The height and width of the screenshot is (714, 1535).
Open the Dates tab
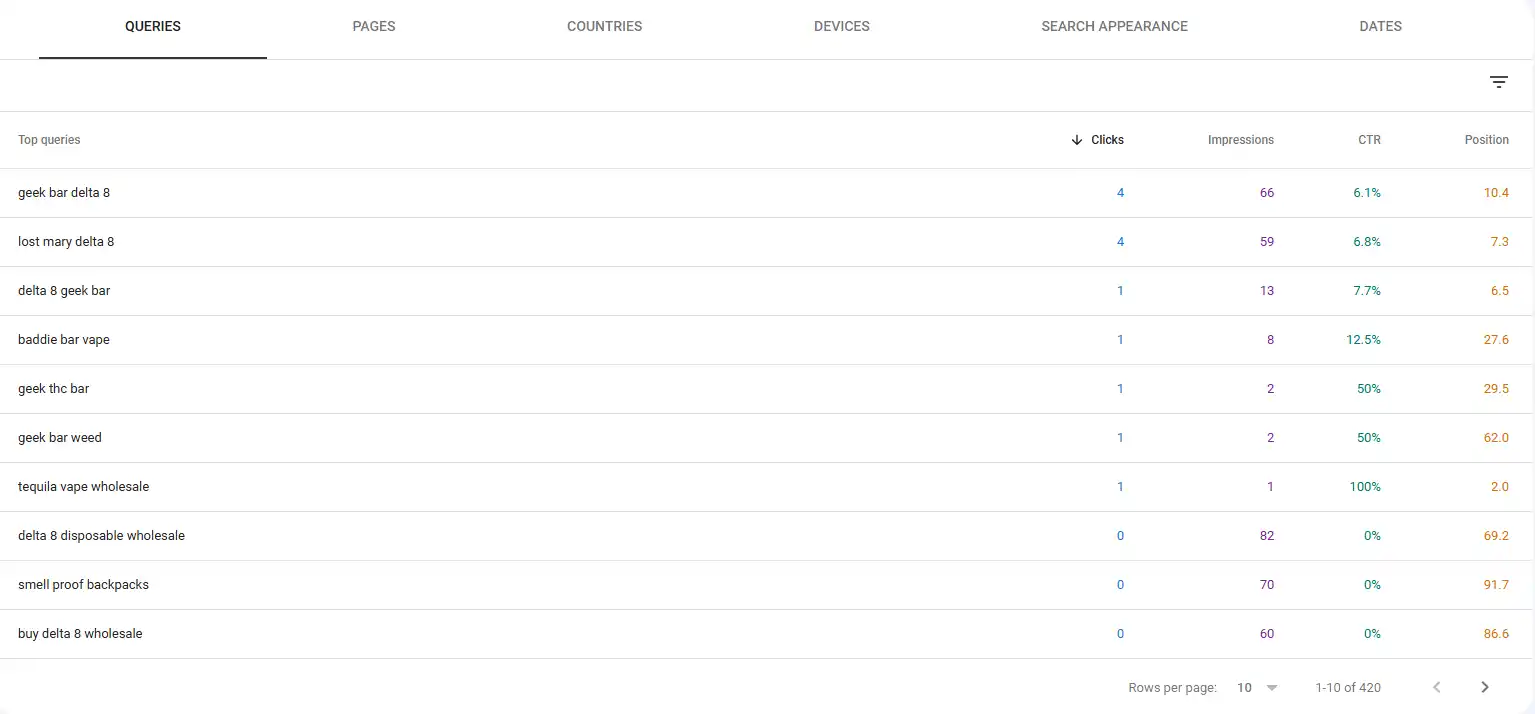pos(1380,26)
